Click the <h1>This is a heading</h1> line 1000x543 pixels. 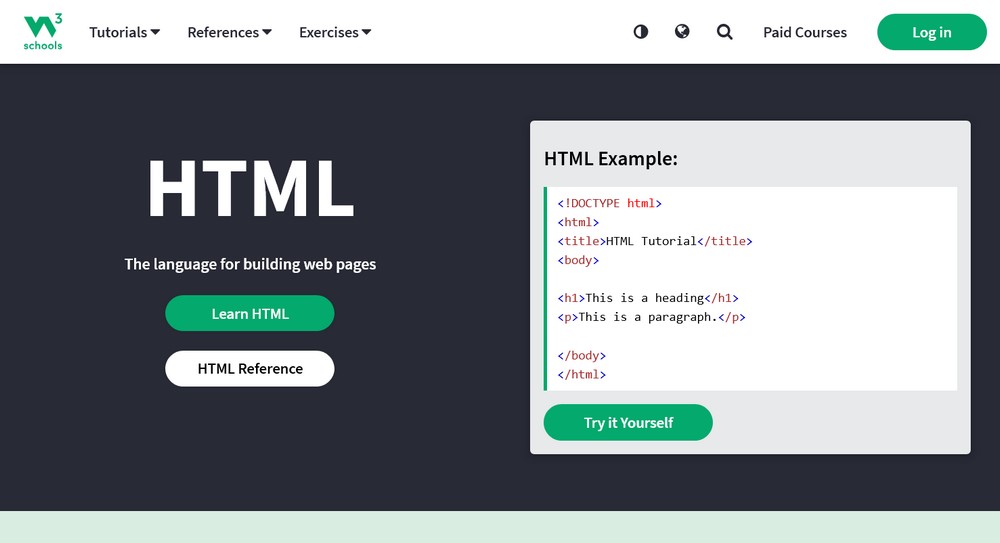point(648,298)
